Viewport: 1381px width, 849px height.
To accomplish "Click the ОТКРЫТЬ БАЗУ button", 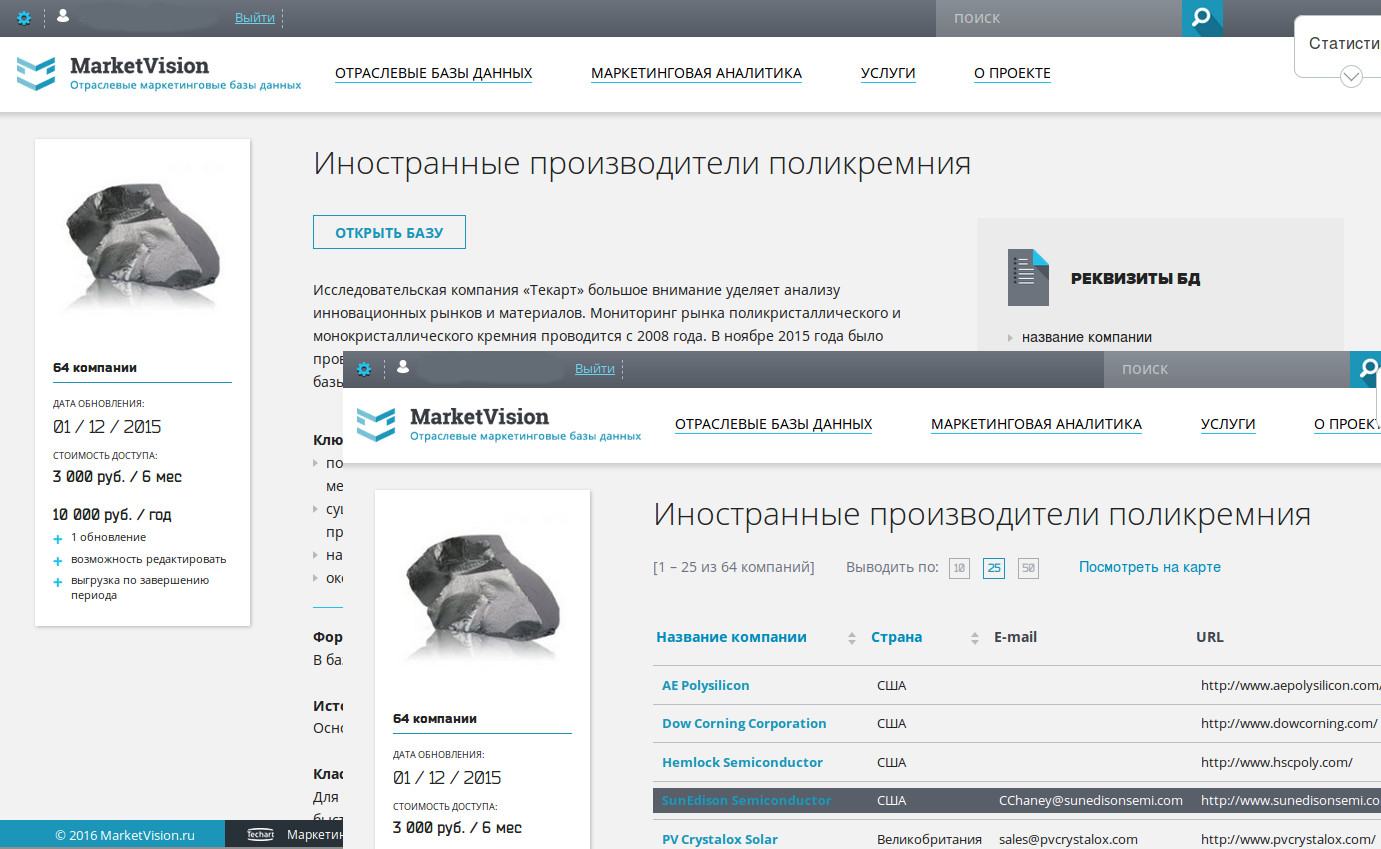I will click(x=389, y=232).
